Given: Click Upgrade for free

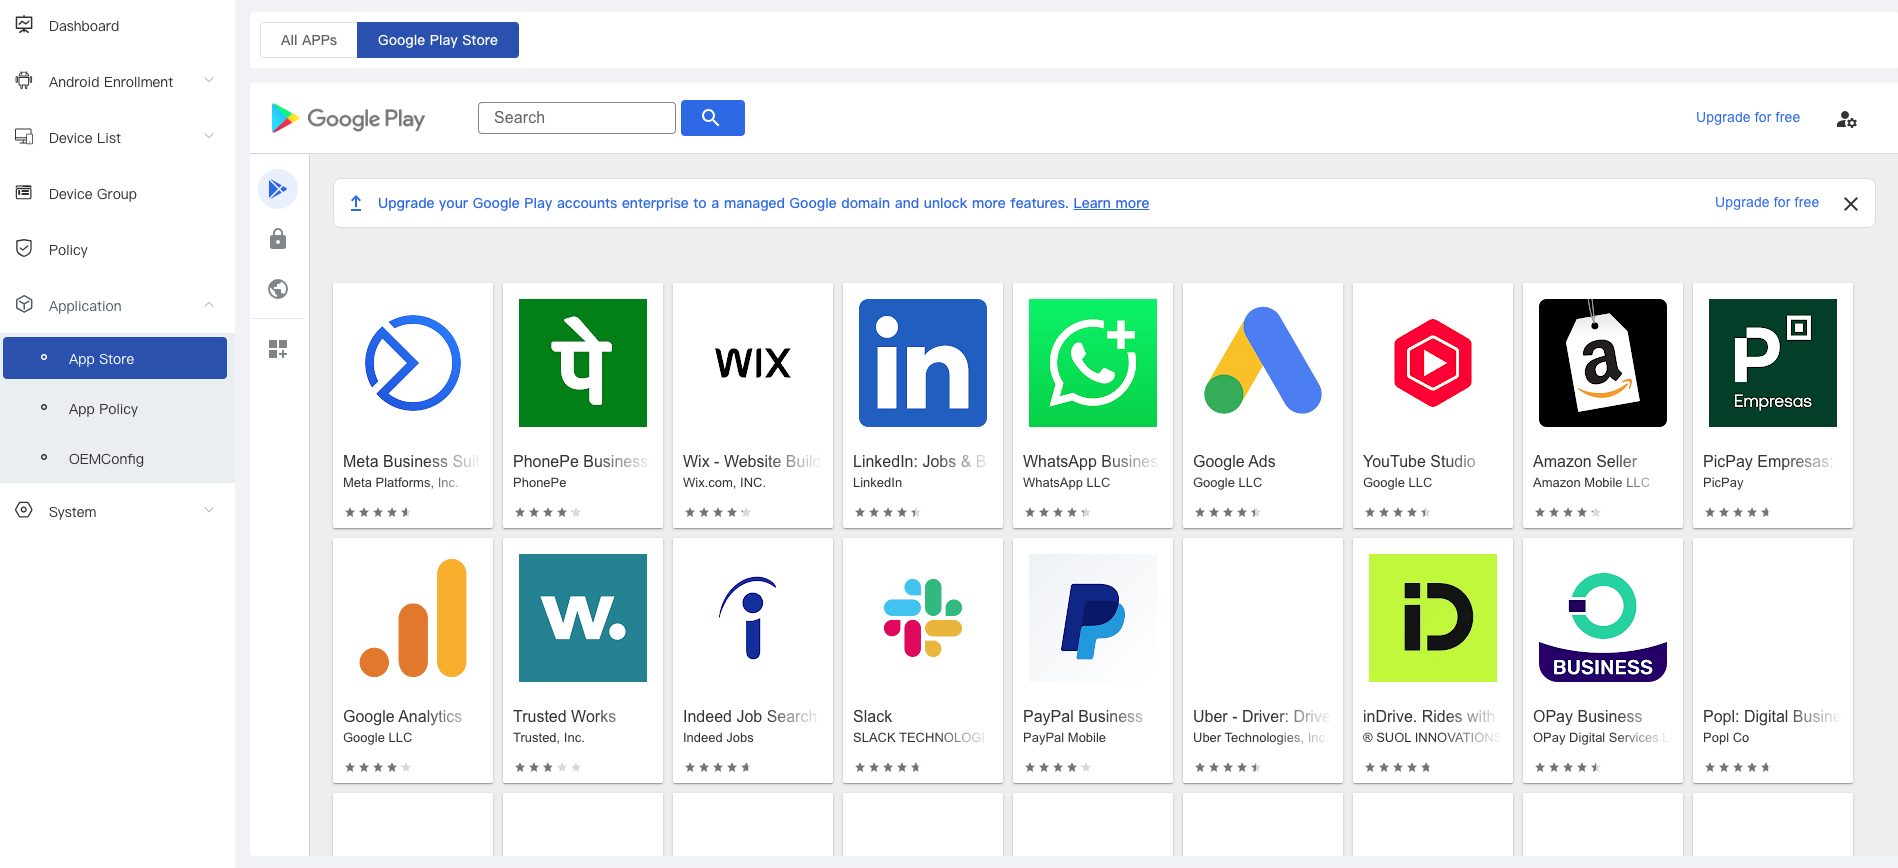Looking at the screenshot, I should [1747, 117].
